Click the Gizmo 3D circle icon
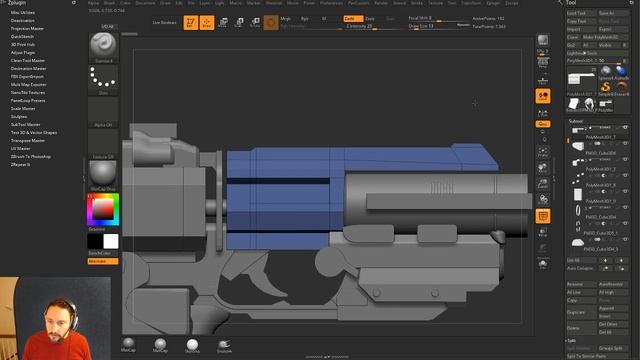Image resolution: width=640 pixels, height=360 pixels. [271, 22]
